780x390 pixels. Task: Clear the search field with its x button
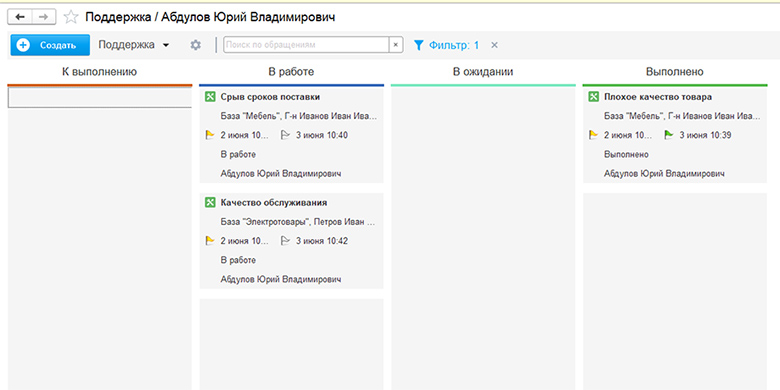point(395,45)
